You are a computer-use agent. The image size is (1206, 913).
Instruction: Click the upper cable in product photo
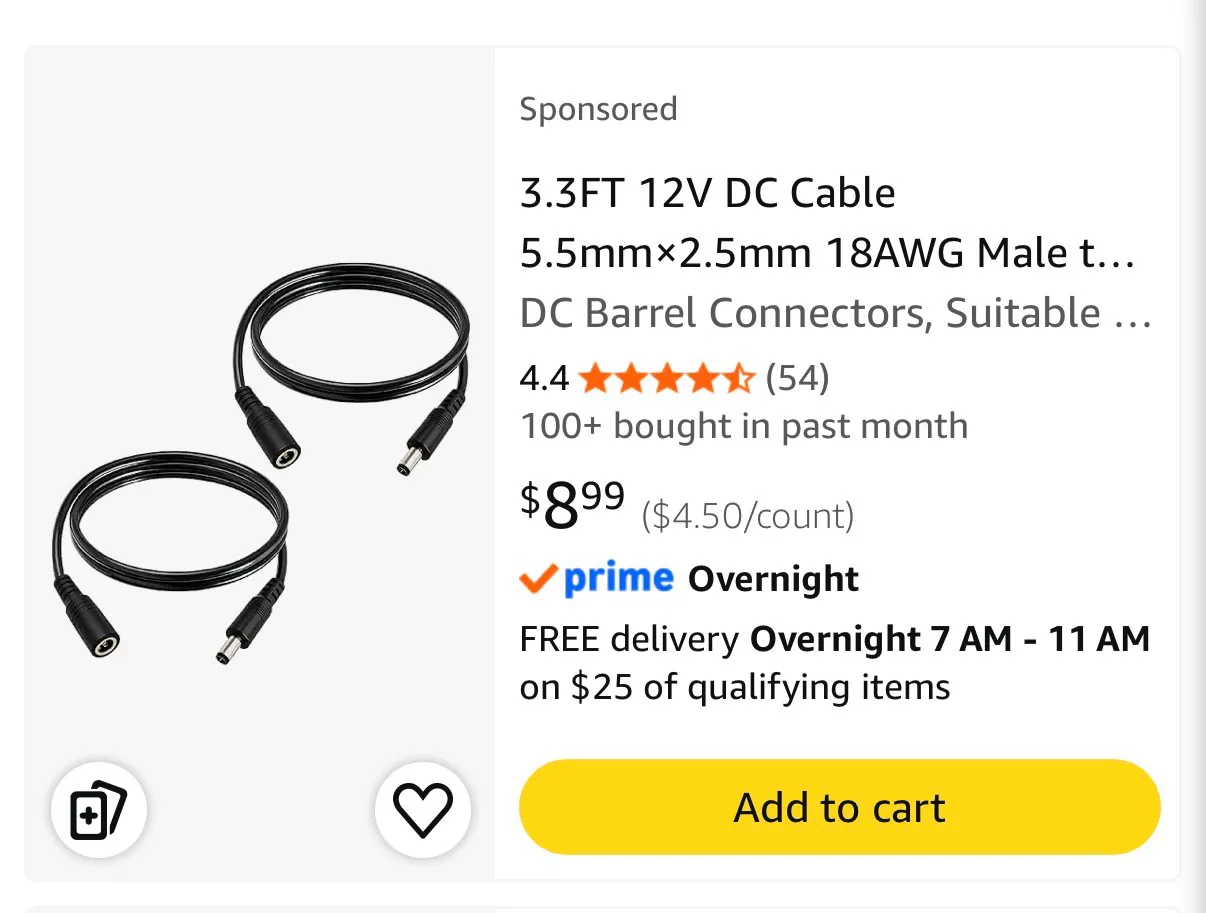(351, 369)
